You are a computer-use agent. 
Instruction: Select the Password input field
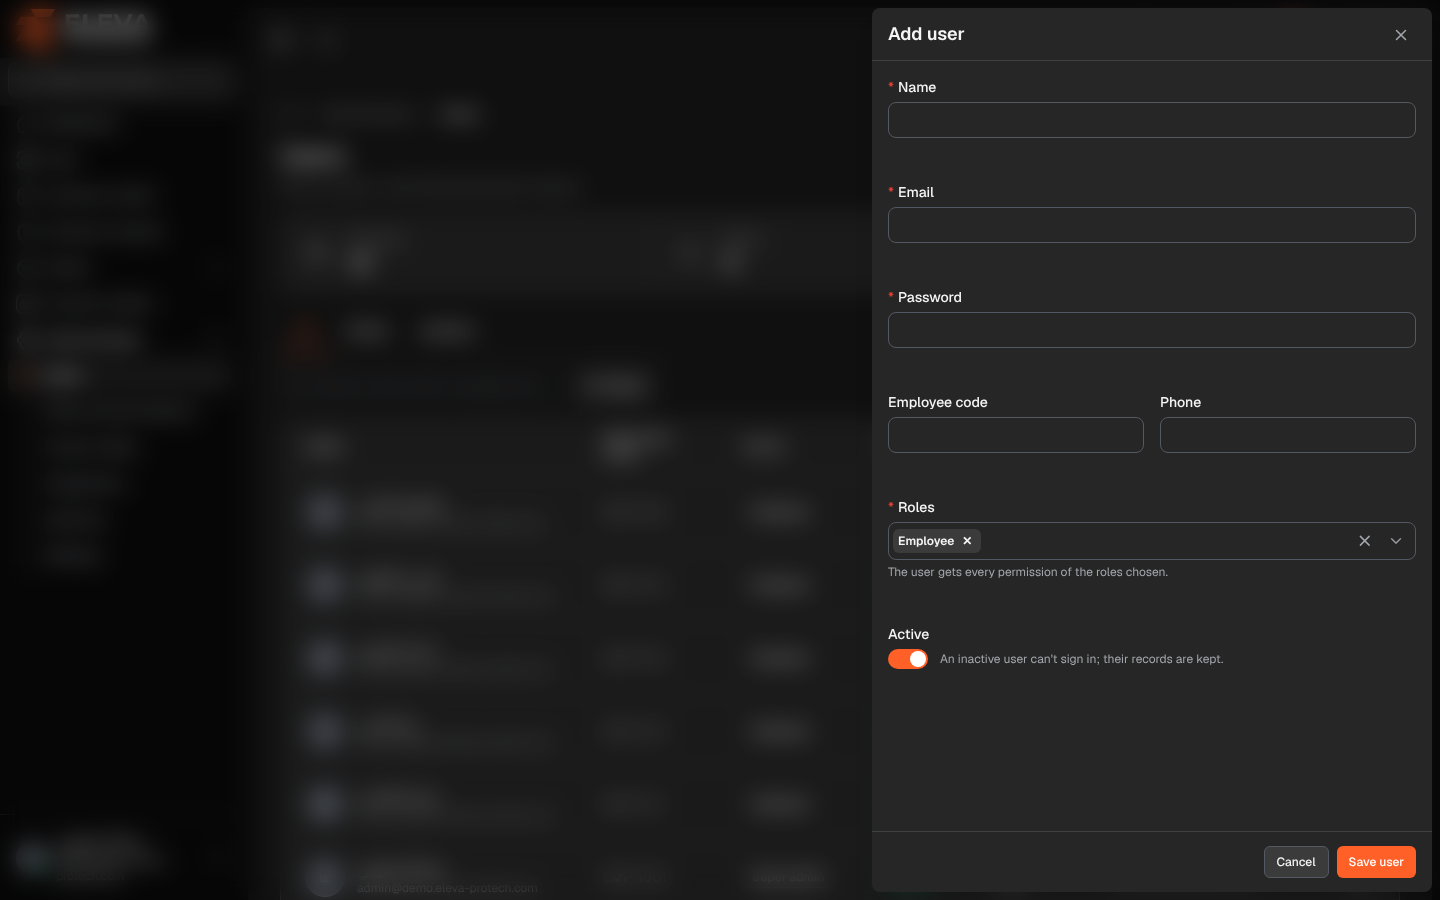coord(1152,330)
